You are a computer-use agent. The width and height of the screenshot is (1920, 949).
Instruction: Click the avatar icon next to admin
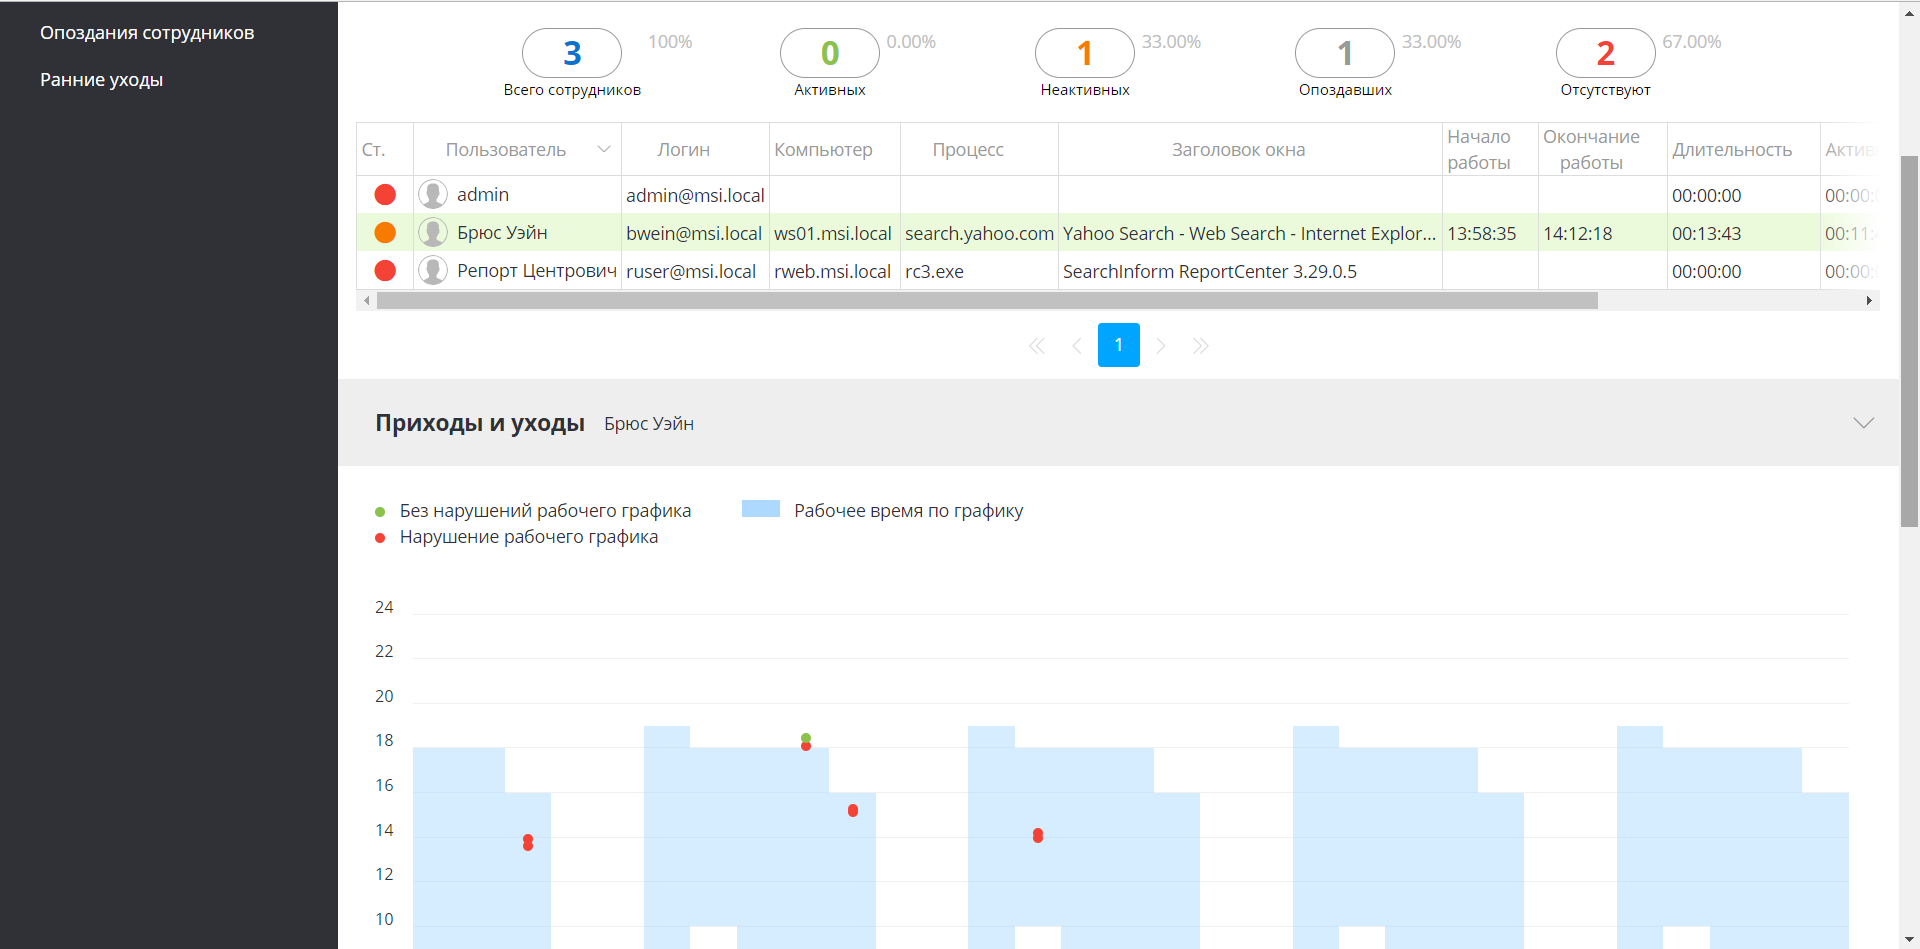[x=433, y=194]
